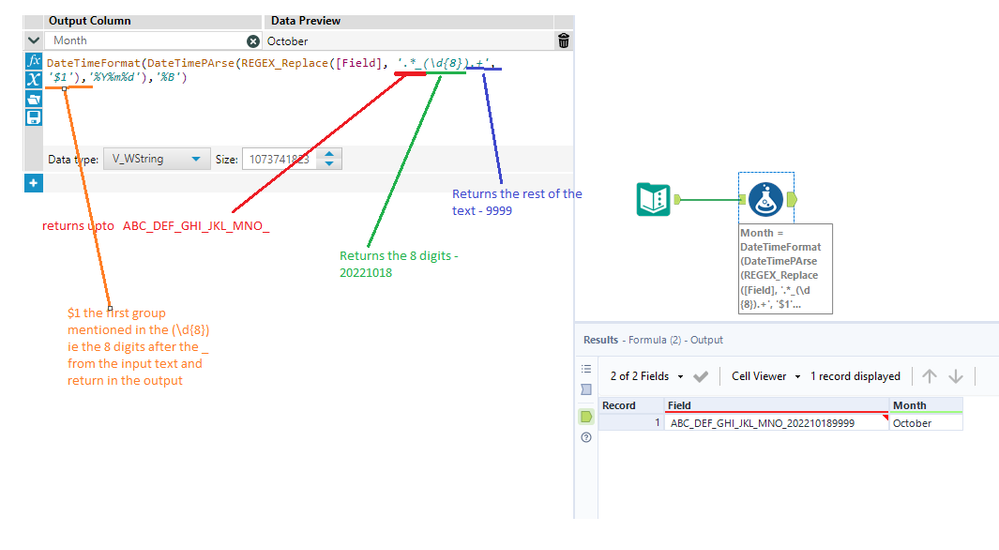The height and width of the screenshot is (550, 999).
Task: Open the Cell Viewer dropdown
Action: coord(765,376)
